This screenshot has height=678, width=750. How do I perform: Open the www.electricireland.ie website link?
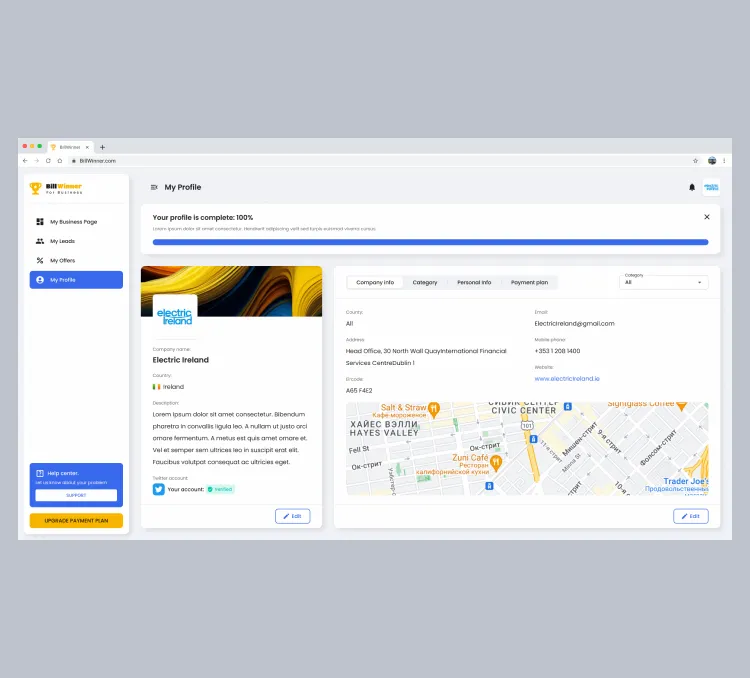[567, 379]
